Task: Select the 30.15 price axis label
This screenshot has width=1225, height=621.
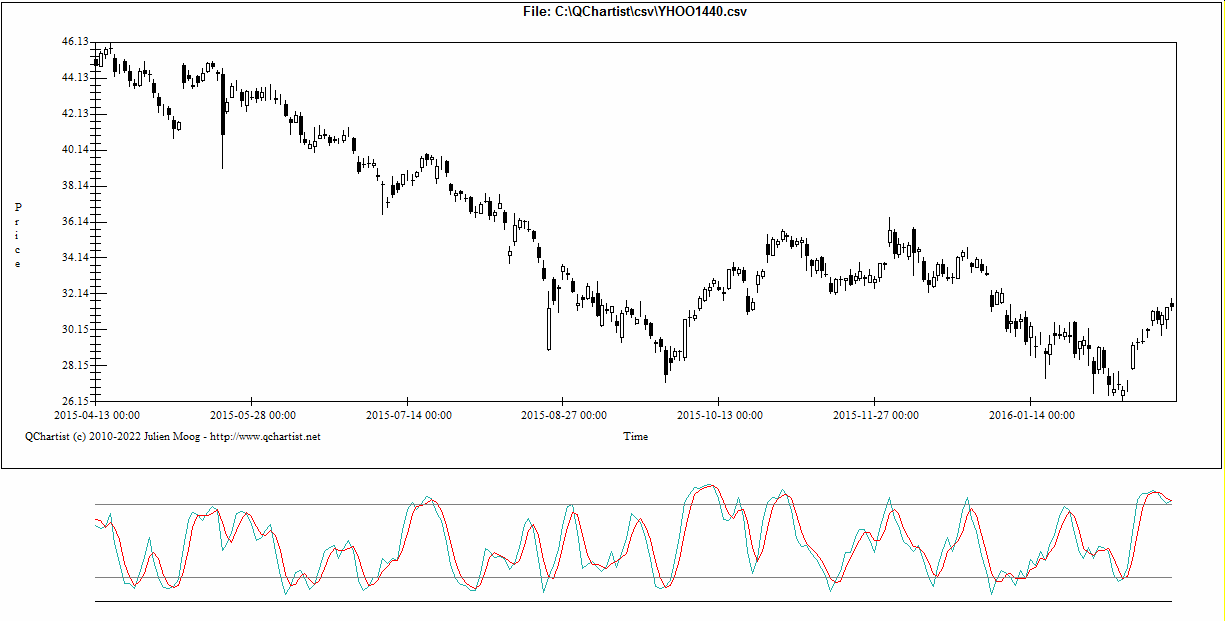Action: point(75,330)
